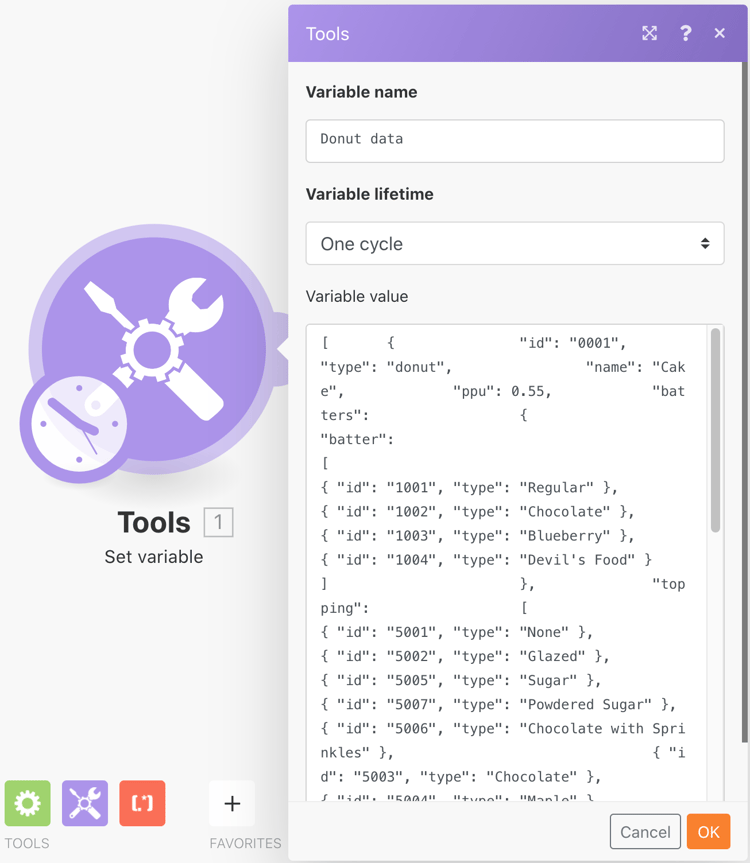750x863 pixels.
Task: Click the FAVORITES label in bottom toolbar
Action: (x=244, y=843)
